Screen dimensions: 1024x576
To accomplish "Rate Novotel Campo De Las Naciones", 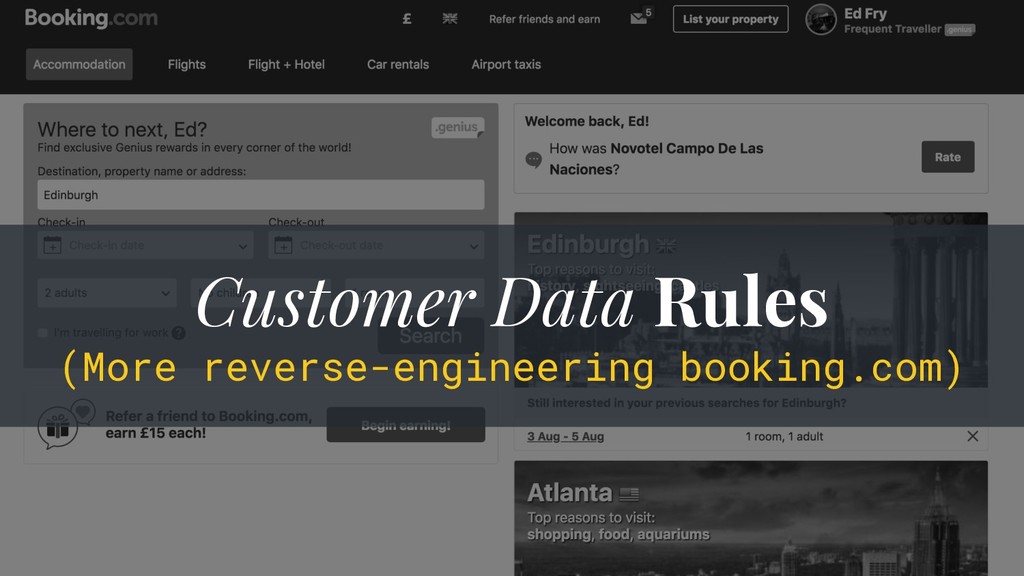I will coord(948,157).
